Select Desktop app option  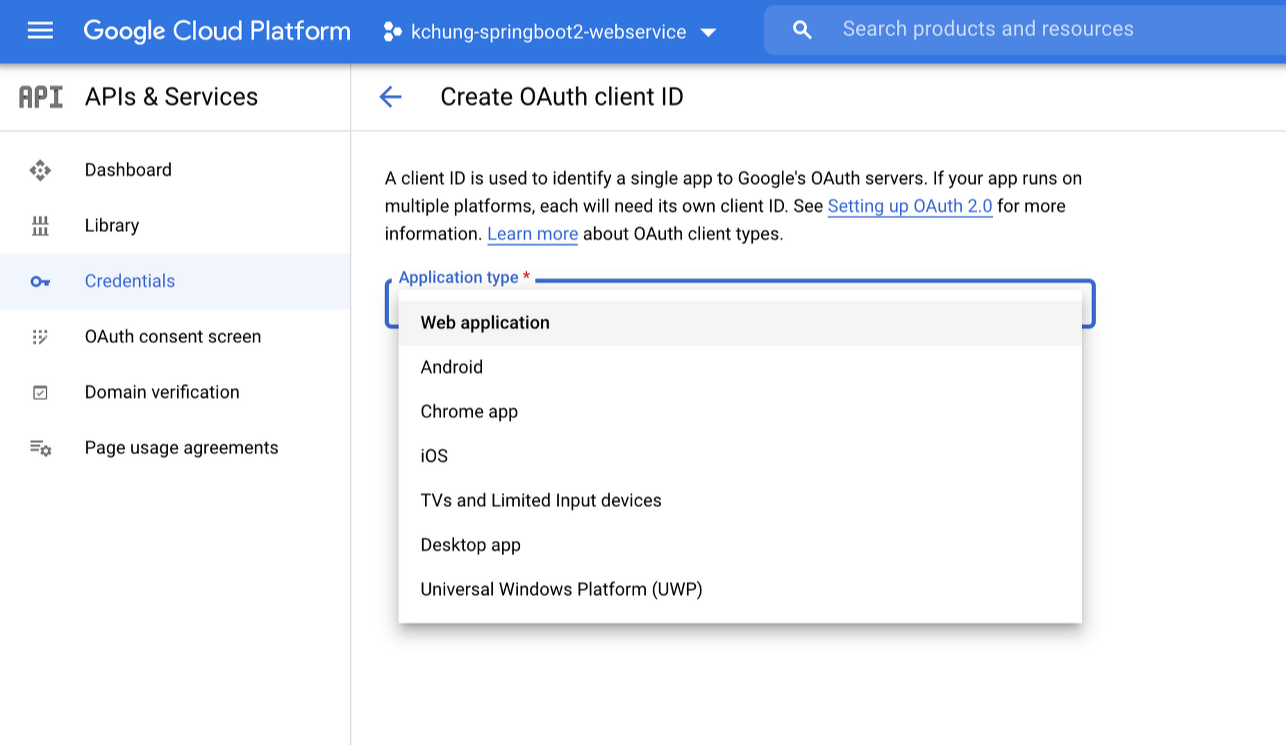[x=471, y=545]
